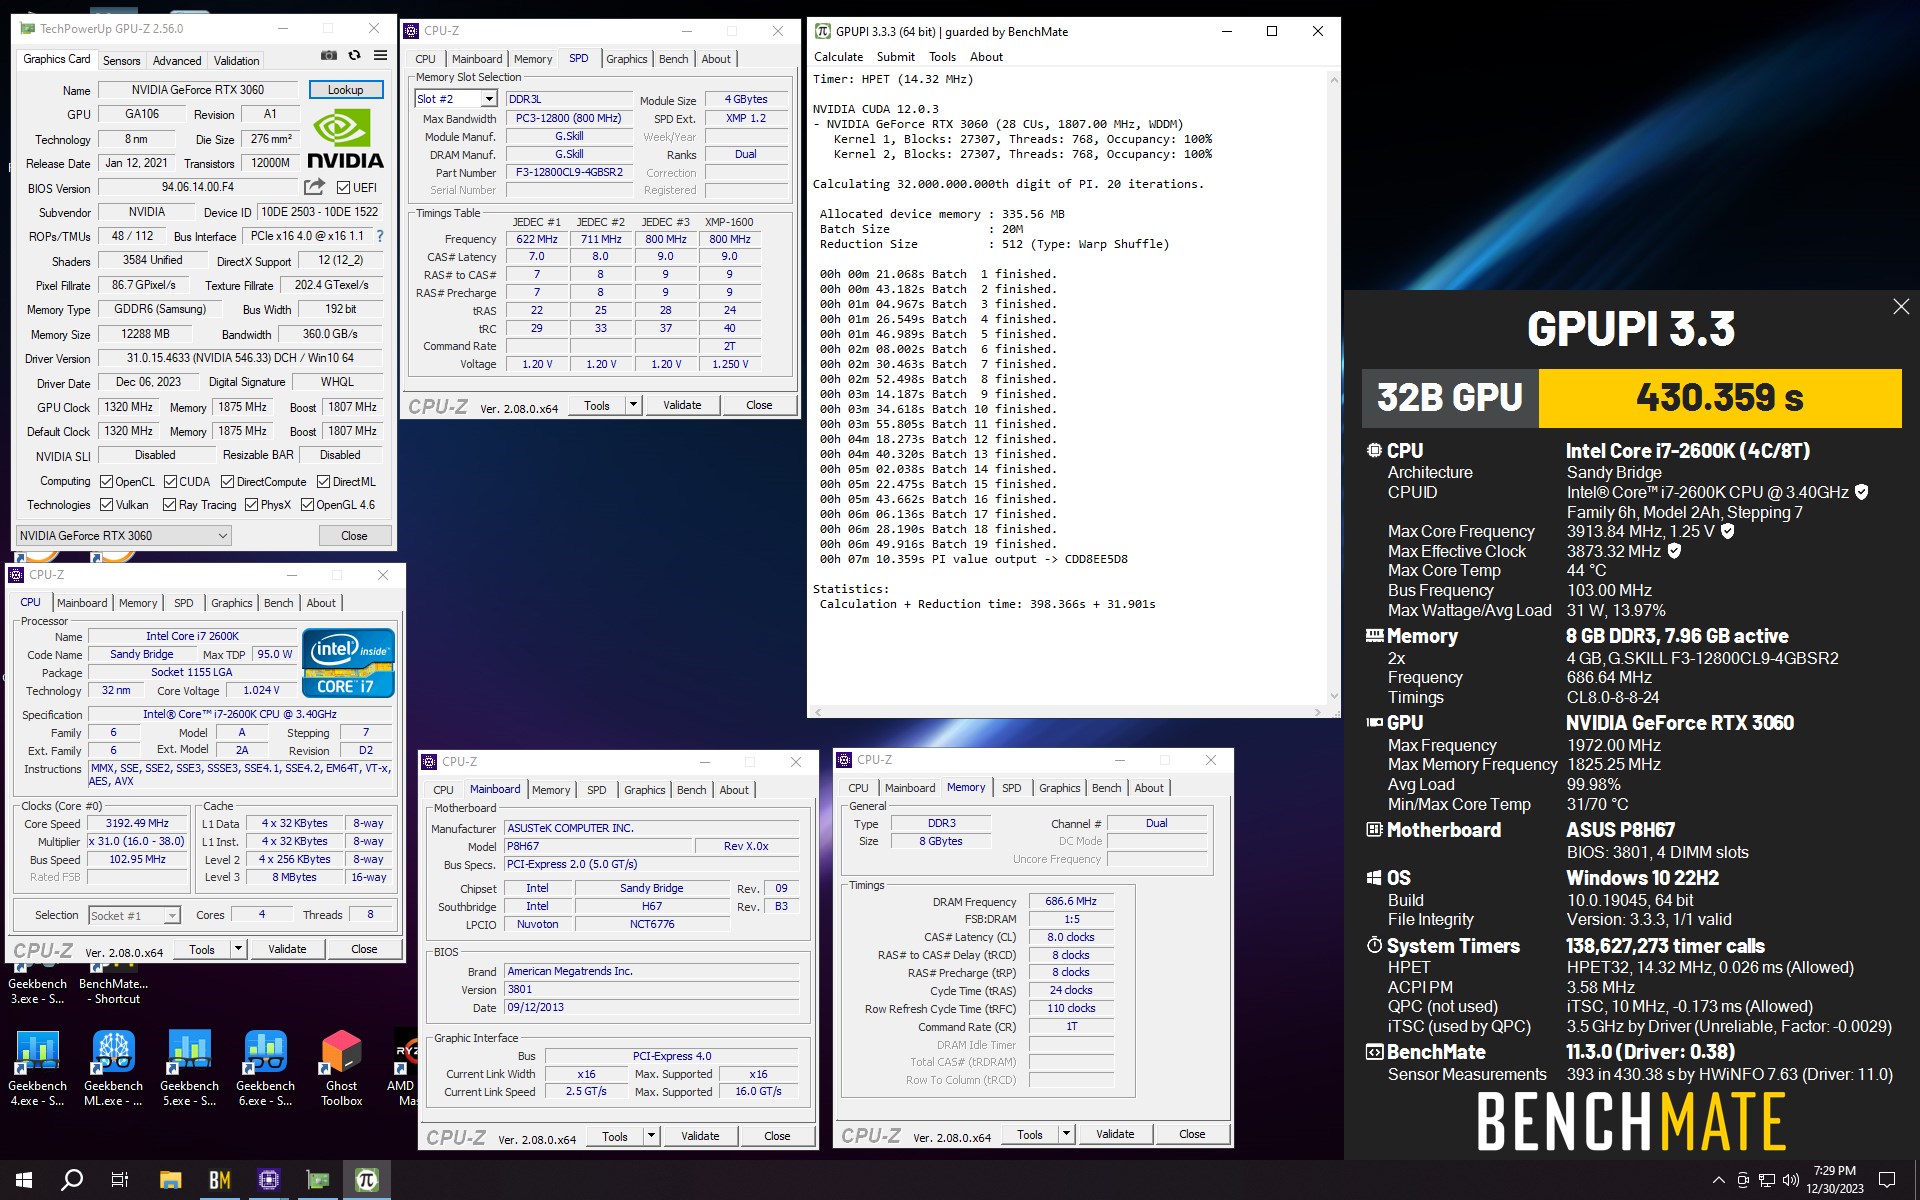The height and width of the screenshot is (1200, 1920).
Task: Open GPU selector dropdown NVIDIA GeForce RTX 3060
Action: click(124, 536)
